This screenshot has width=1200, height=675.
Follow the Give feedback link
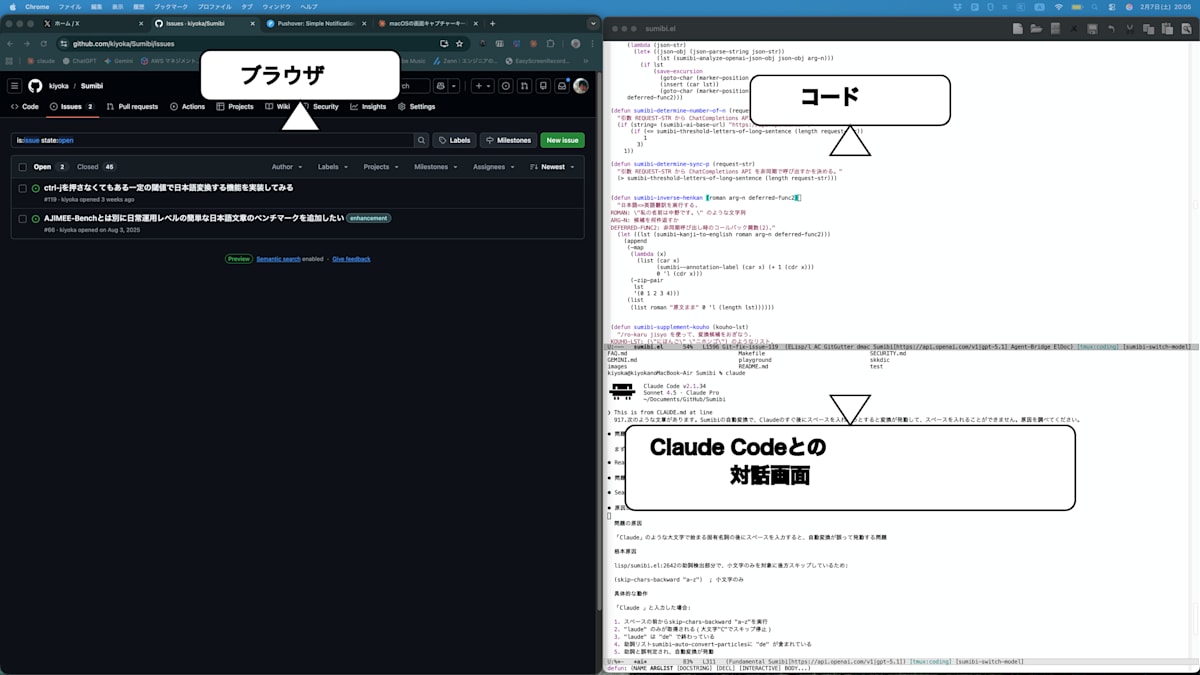[351, 259]
